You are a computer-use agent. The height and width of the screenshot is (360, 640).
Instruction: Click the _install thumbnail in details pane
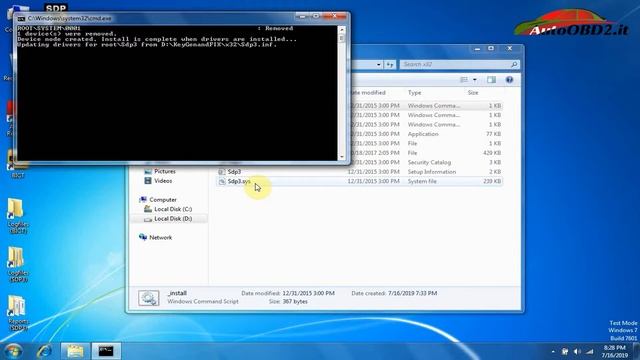point(149,298)
